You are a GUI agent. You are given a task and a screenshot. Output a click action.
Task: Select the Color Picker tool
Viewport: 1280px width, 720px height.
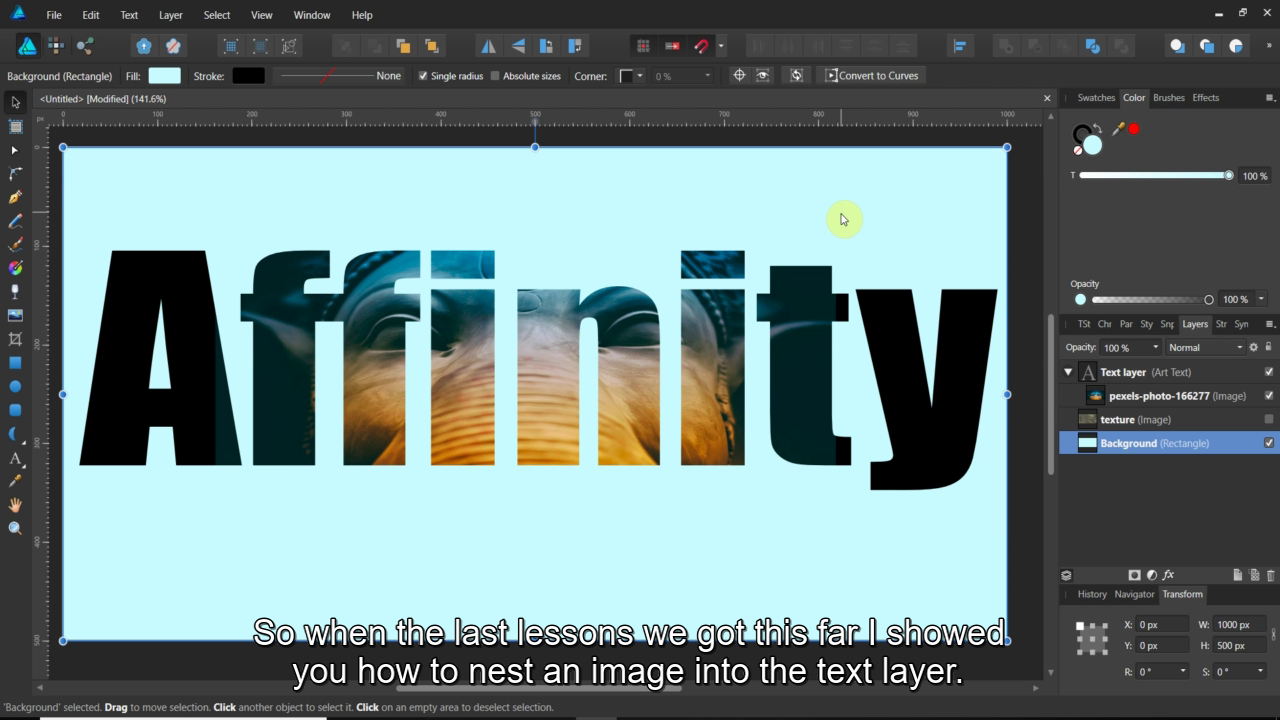(x=15, y=481)
